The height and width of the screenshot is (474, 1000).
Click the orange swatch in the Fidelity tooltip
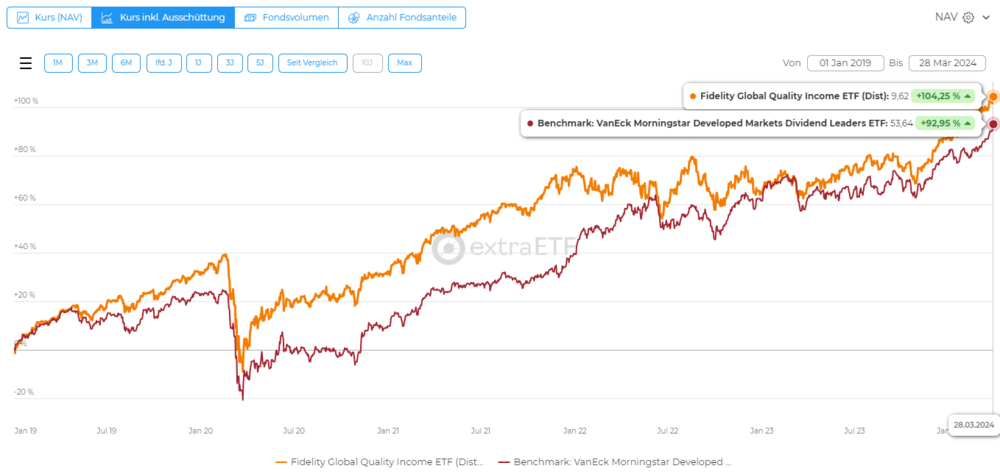tap(693, 96)
